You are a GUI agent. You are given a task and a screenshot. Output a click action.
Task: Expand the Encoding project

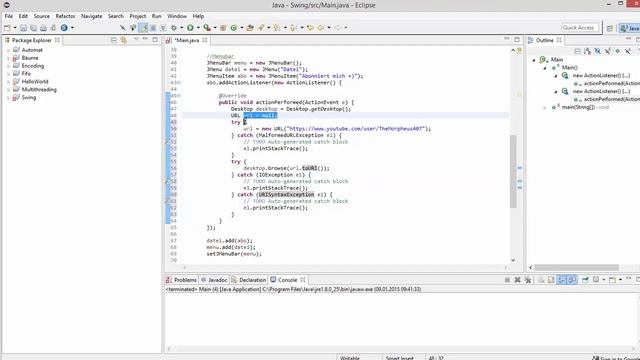click(x=8, y=66)
